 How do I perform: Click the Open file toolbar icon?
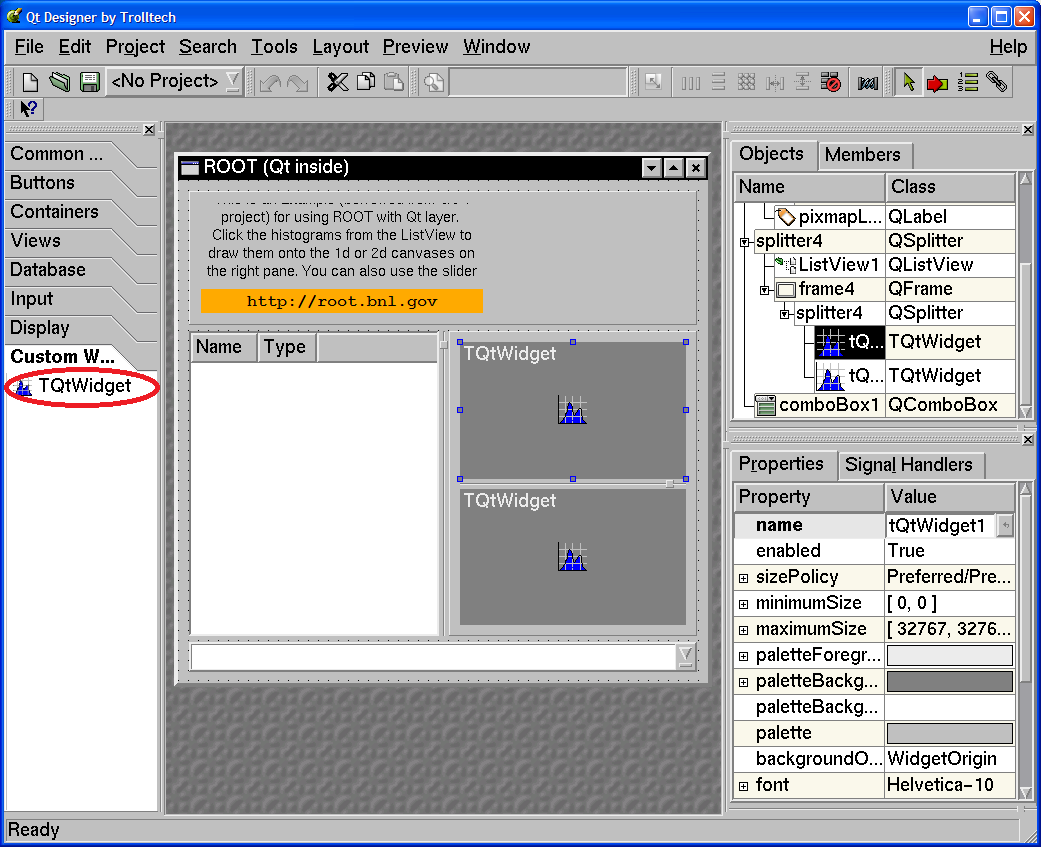pyautogui.click(x=60, y=82)
